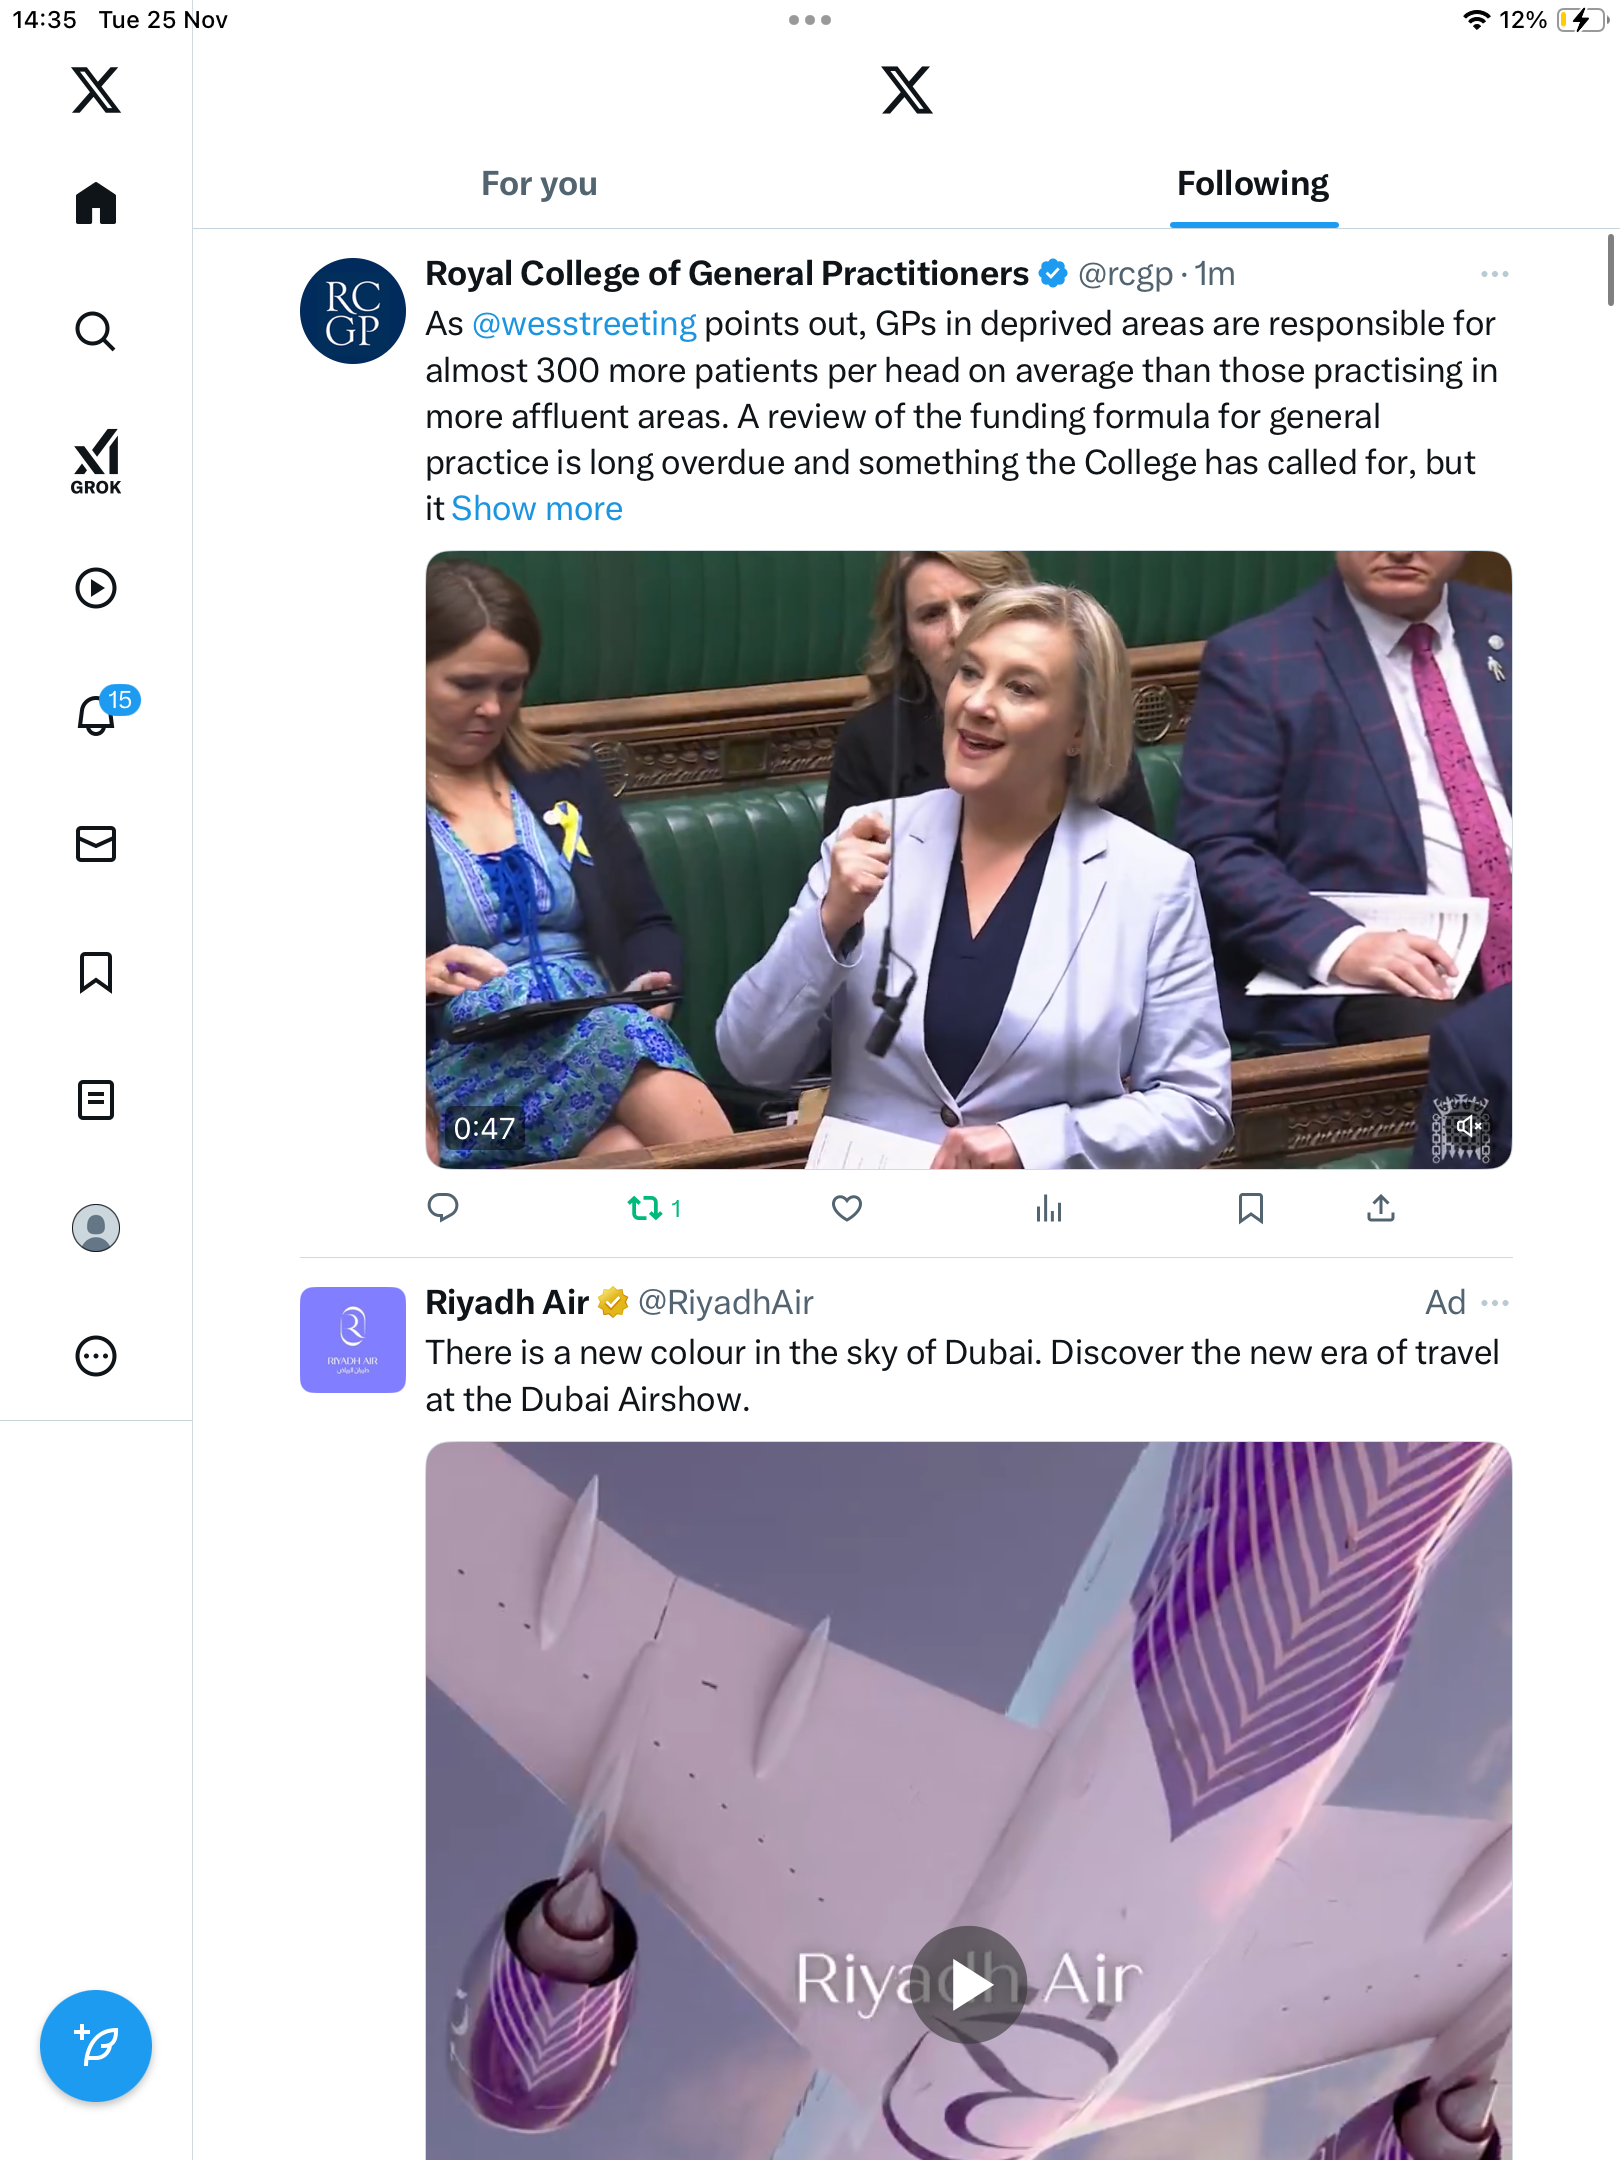Select the Following tab
1620x2160 pixels.
pyautogui.click(x=1253, y=184)
